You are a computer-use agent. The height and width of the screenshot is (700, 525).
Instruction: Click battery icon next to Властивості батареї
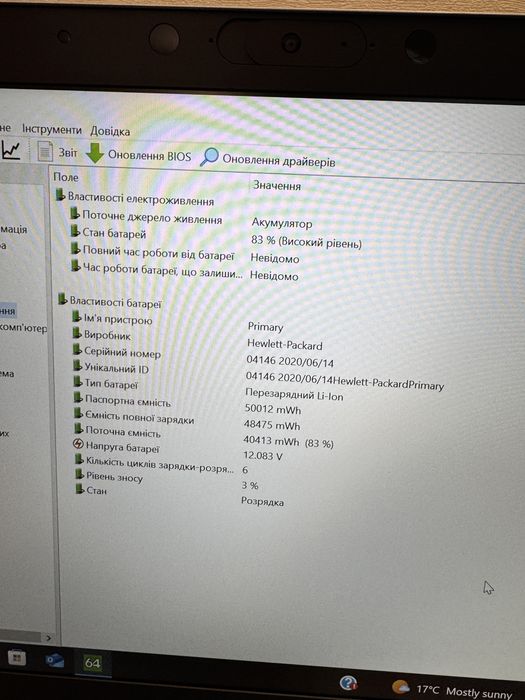(x=62, y=299)
